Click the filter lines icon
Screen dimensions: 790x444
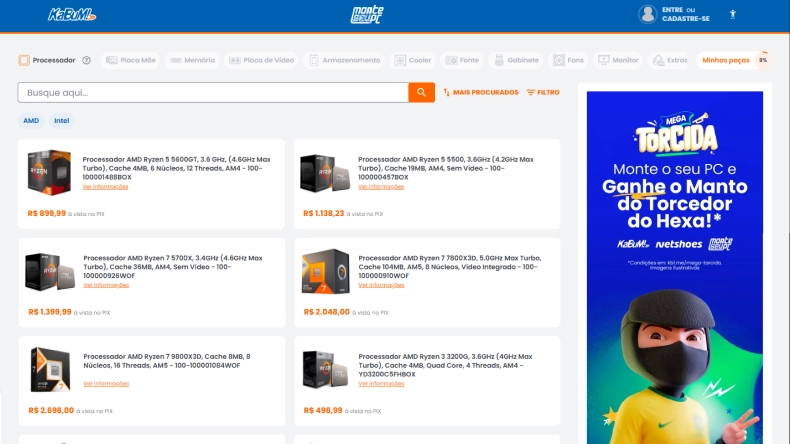(x=531, y=93)
